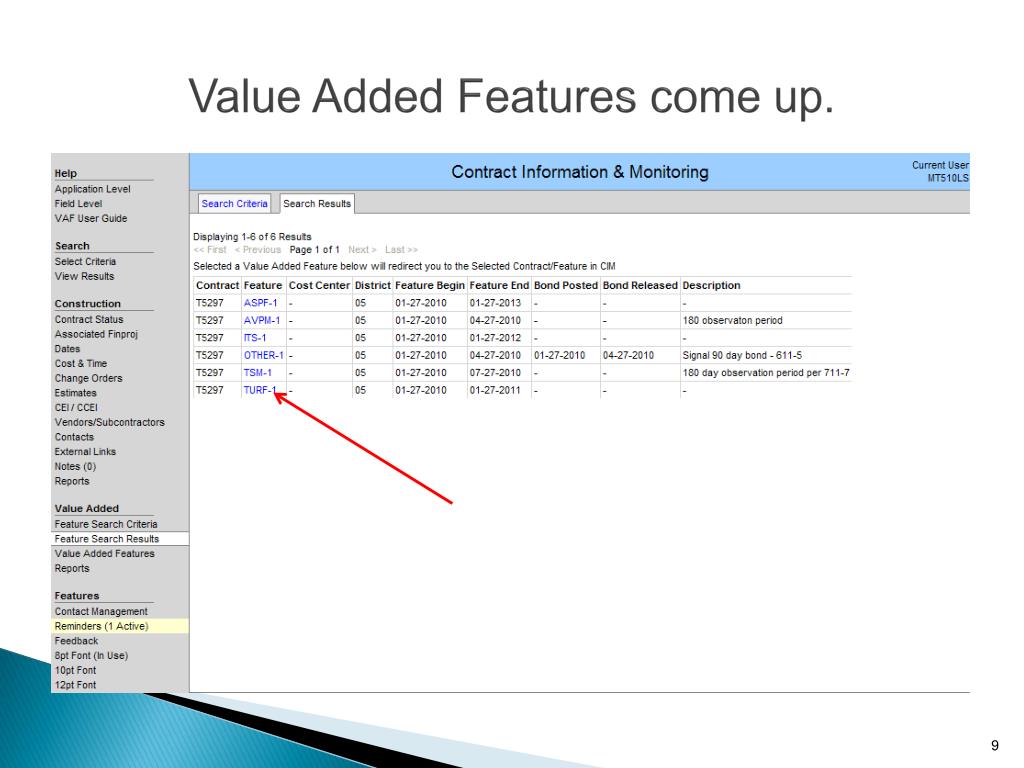
Task: Open Contacts in sidebar
Action: [74, 438]
